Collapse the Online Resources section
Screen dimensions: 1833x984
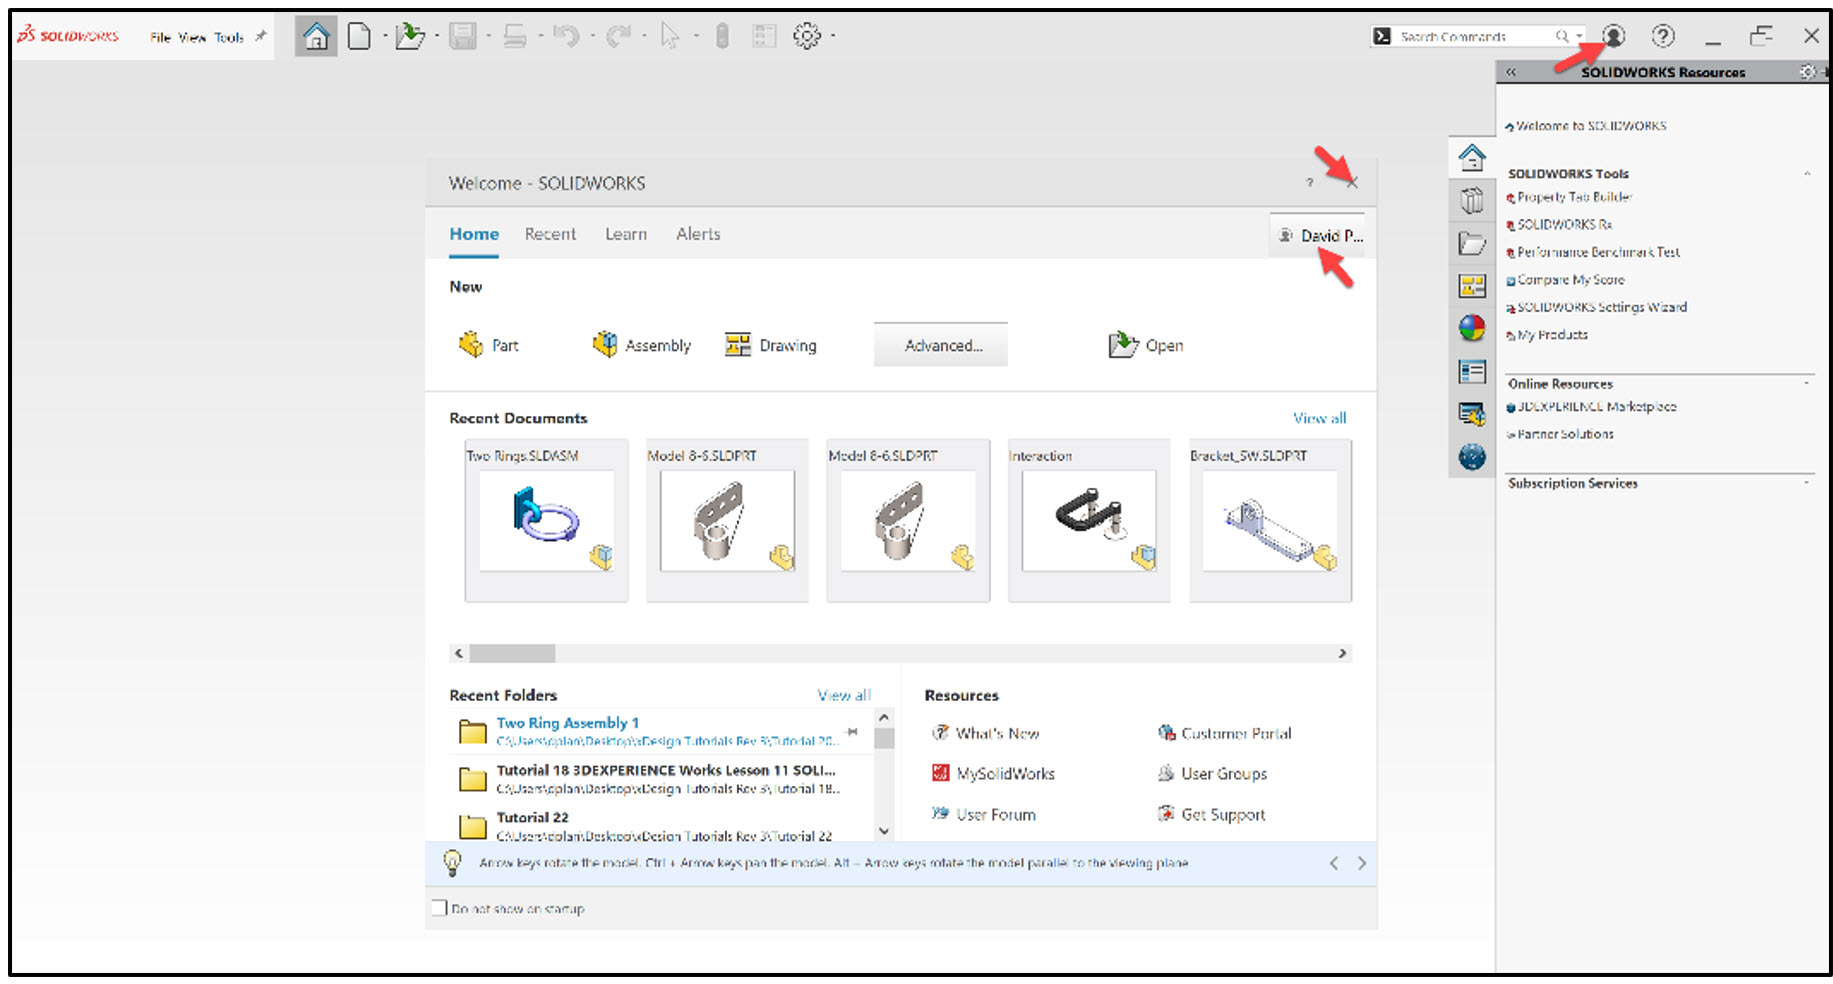coord(1808,383)
